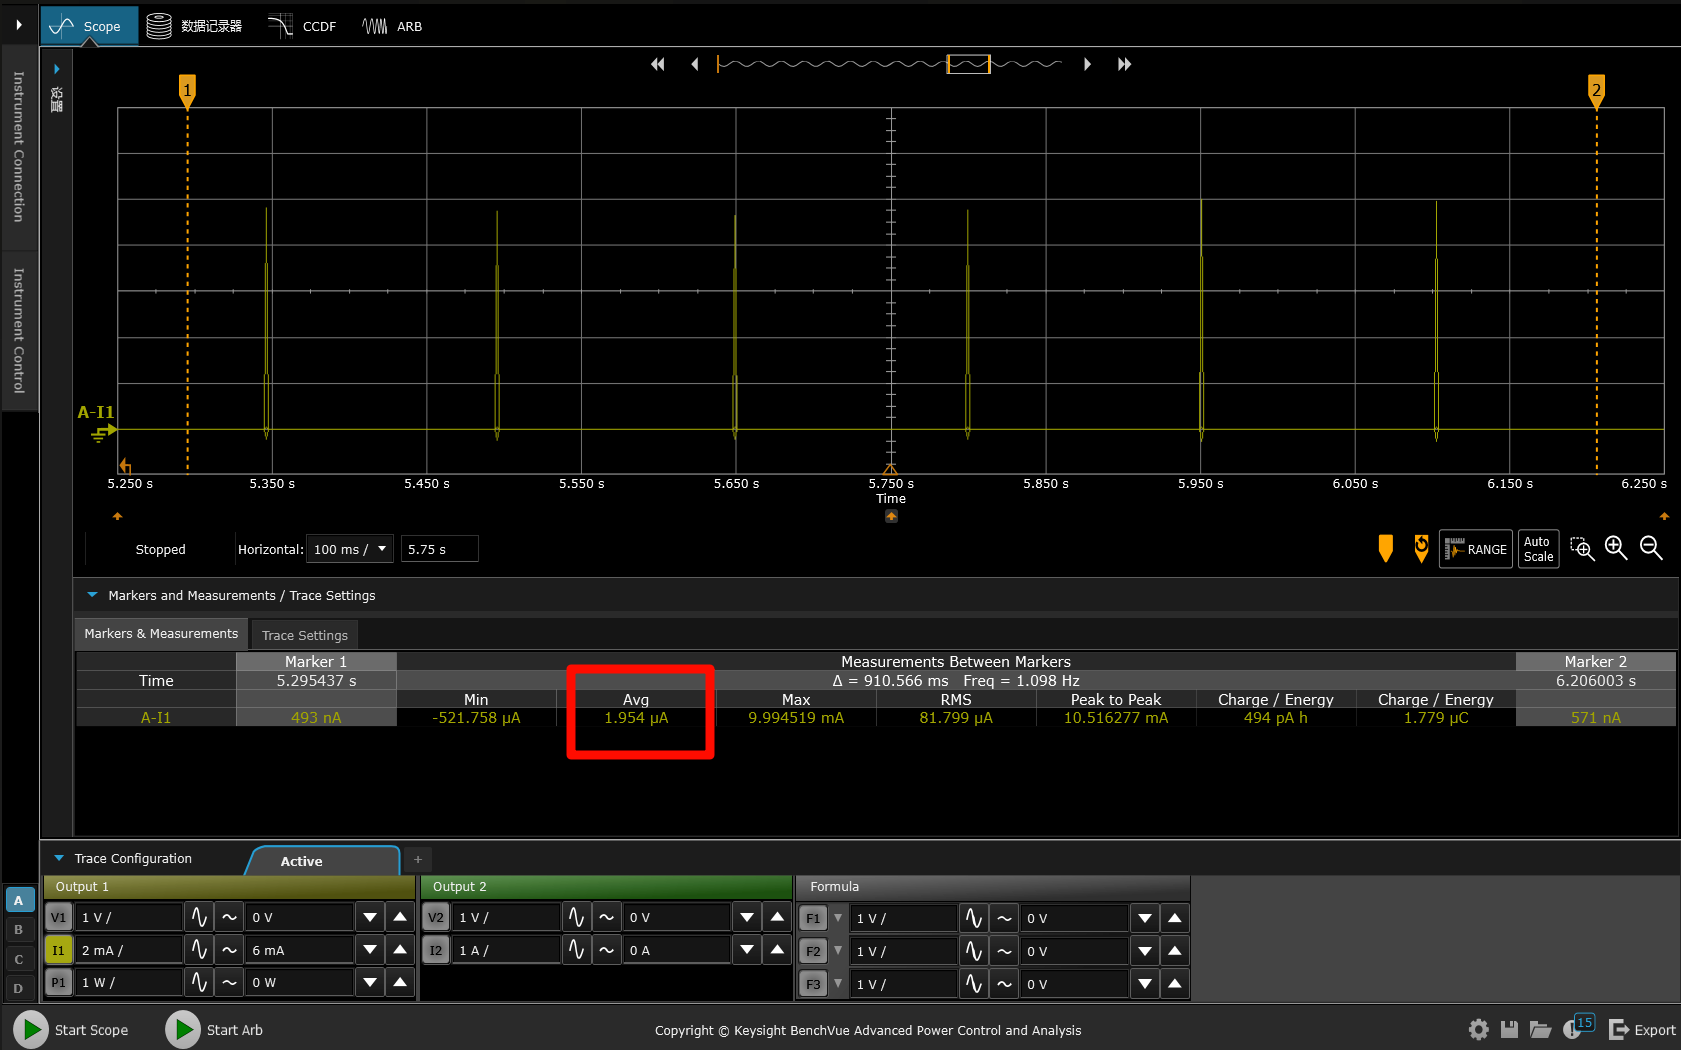Click the I1 offset field 6 mA

(300, 950)
